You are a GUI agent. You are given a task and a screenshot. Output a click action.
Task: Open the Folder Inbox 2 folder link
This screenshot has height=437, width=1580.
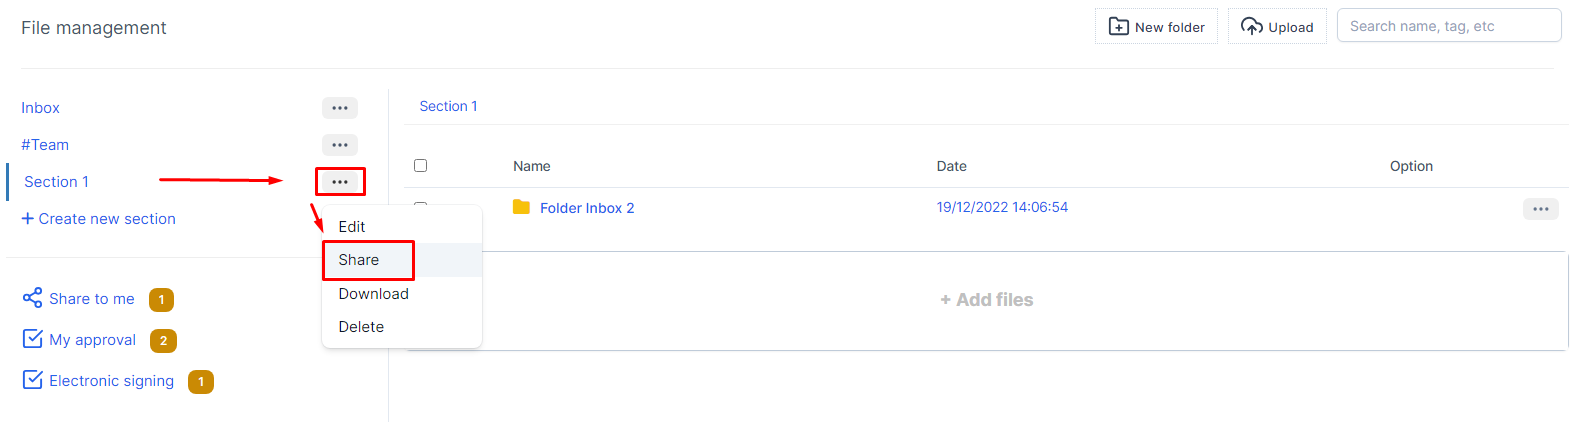(x=587, y=208)
